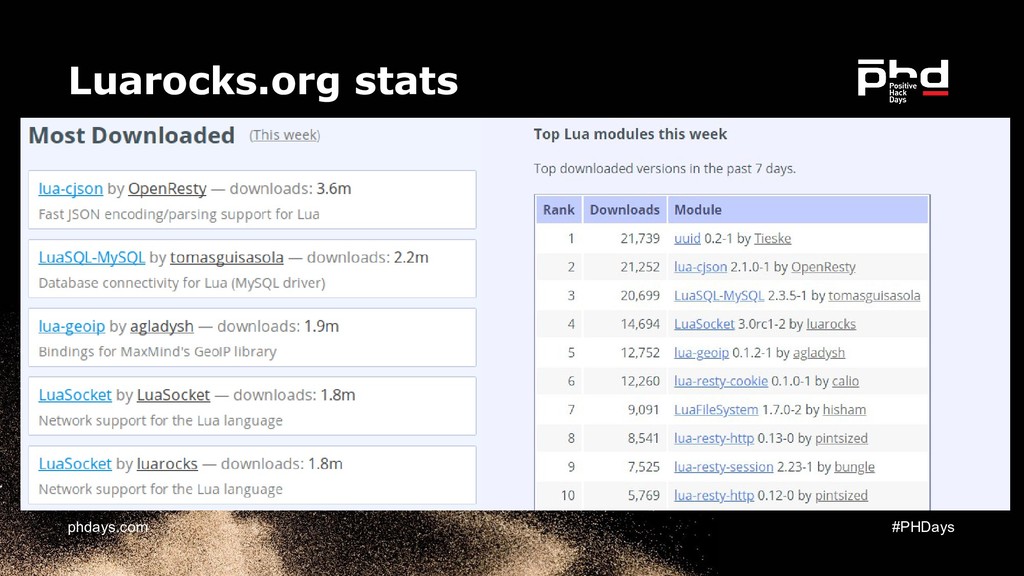This screenshot has height=576, width=1024.
Task: Click agladysh author link next to 1.9m downloads
Action: (x=162, y=326)
